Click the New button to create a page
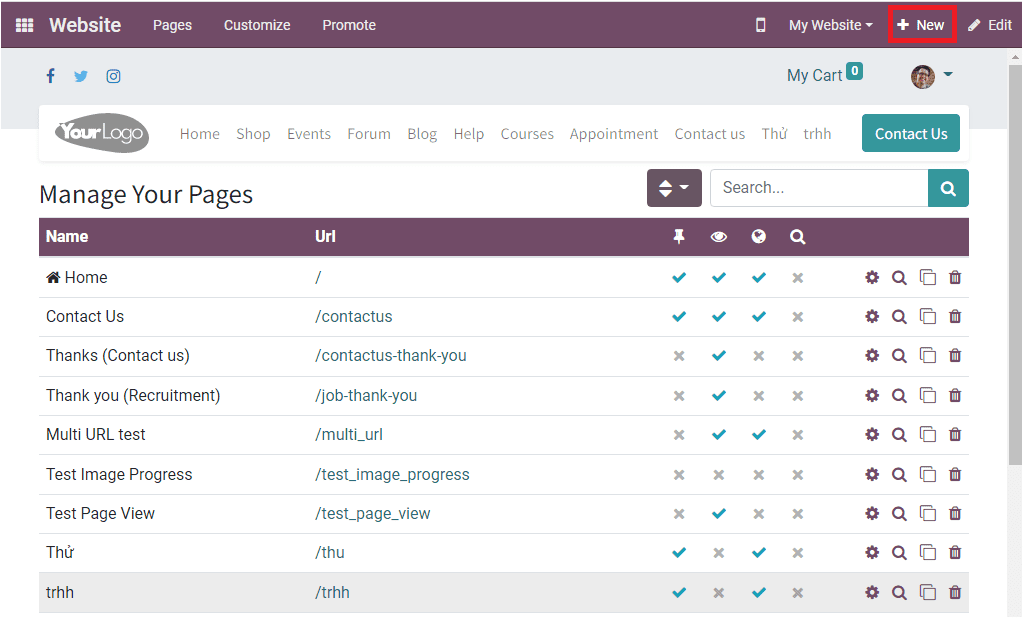The width and height of the screenshot is (1023, 618). [x=921, y=24]
